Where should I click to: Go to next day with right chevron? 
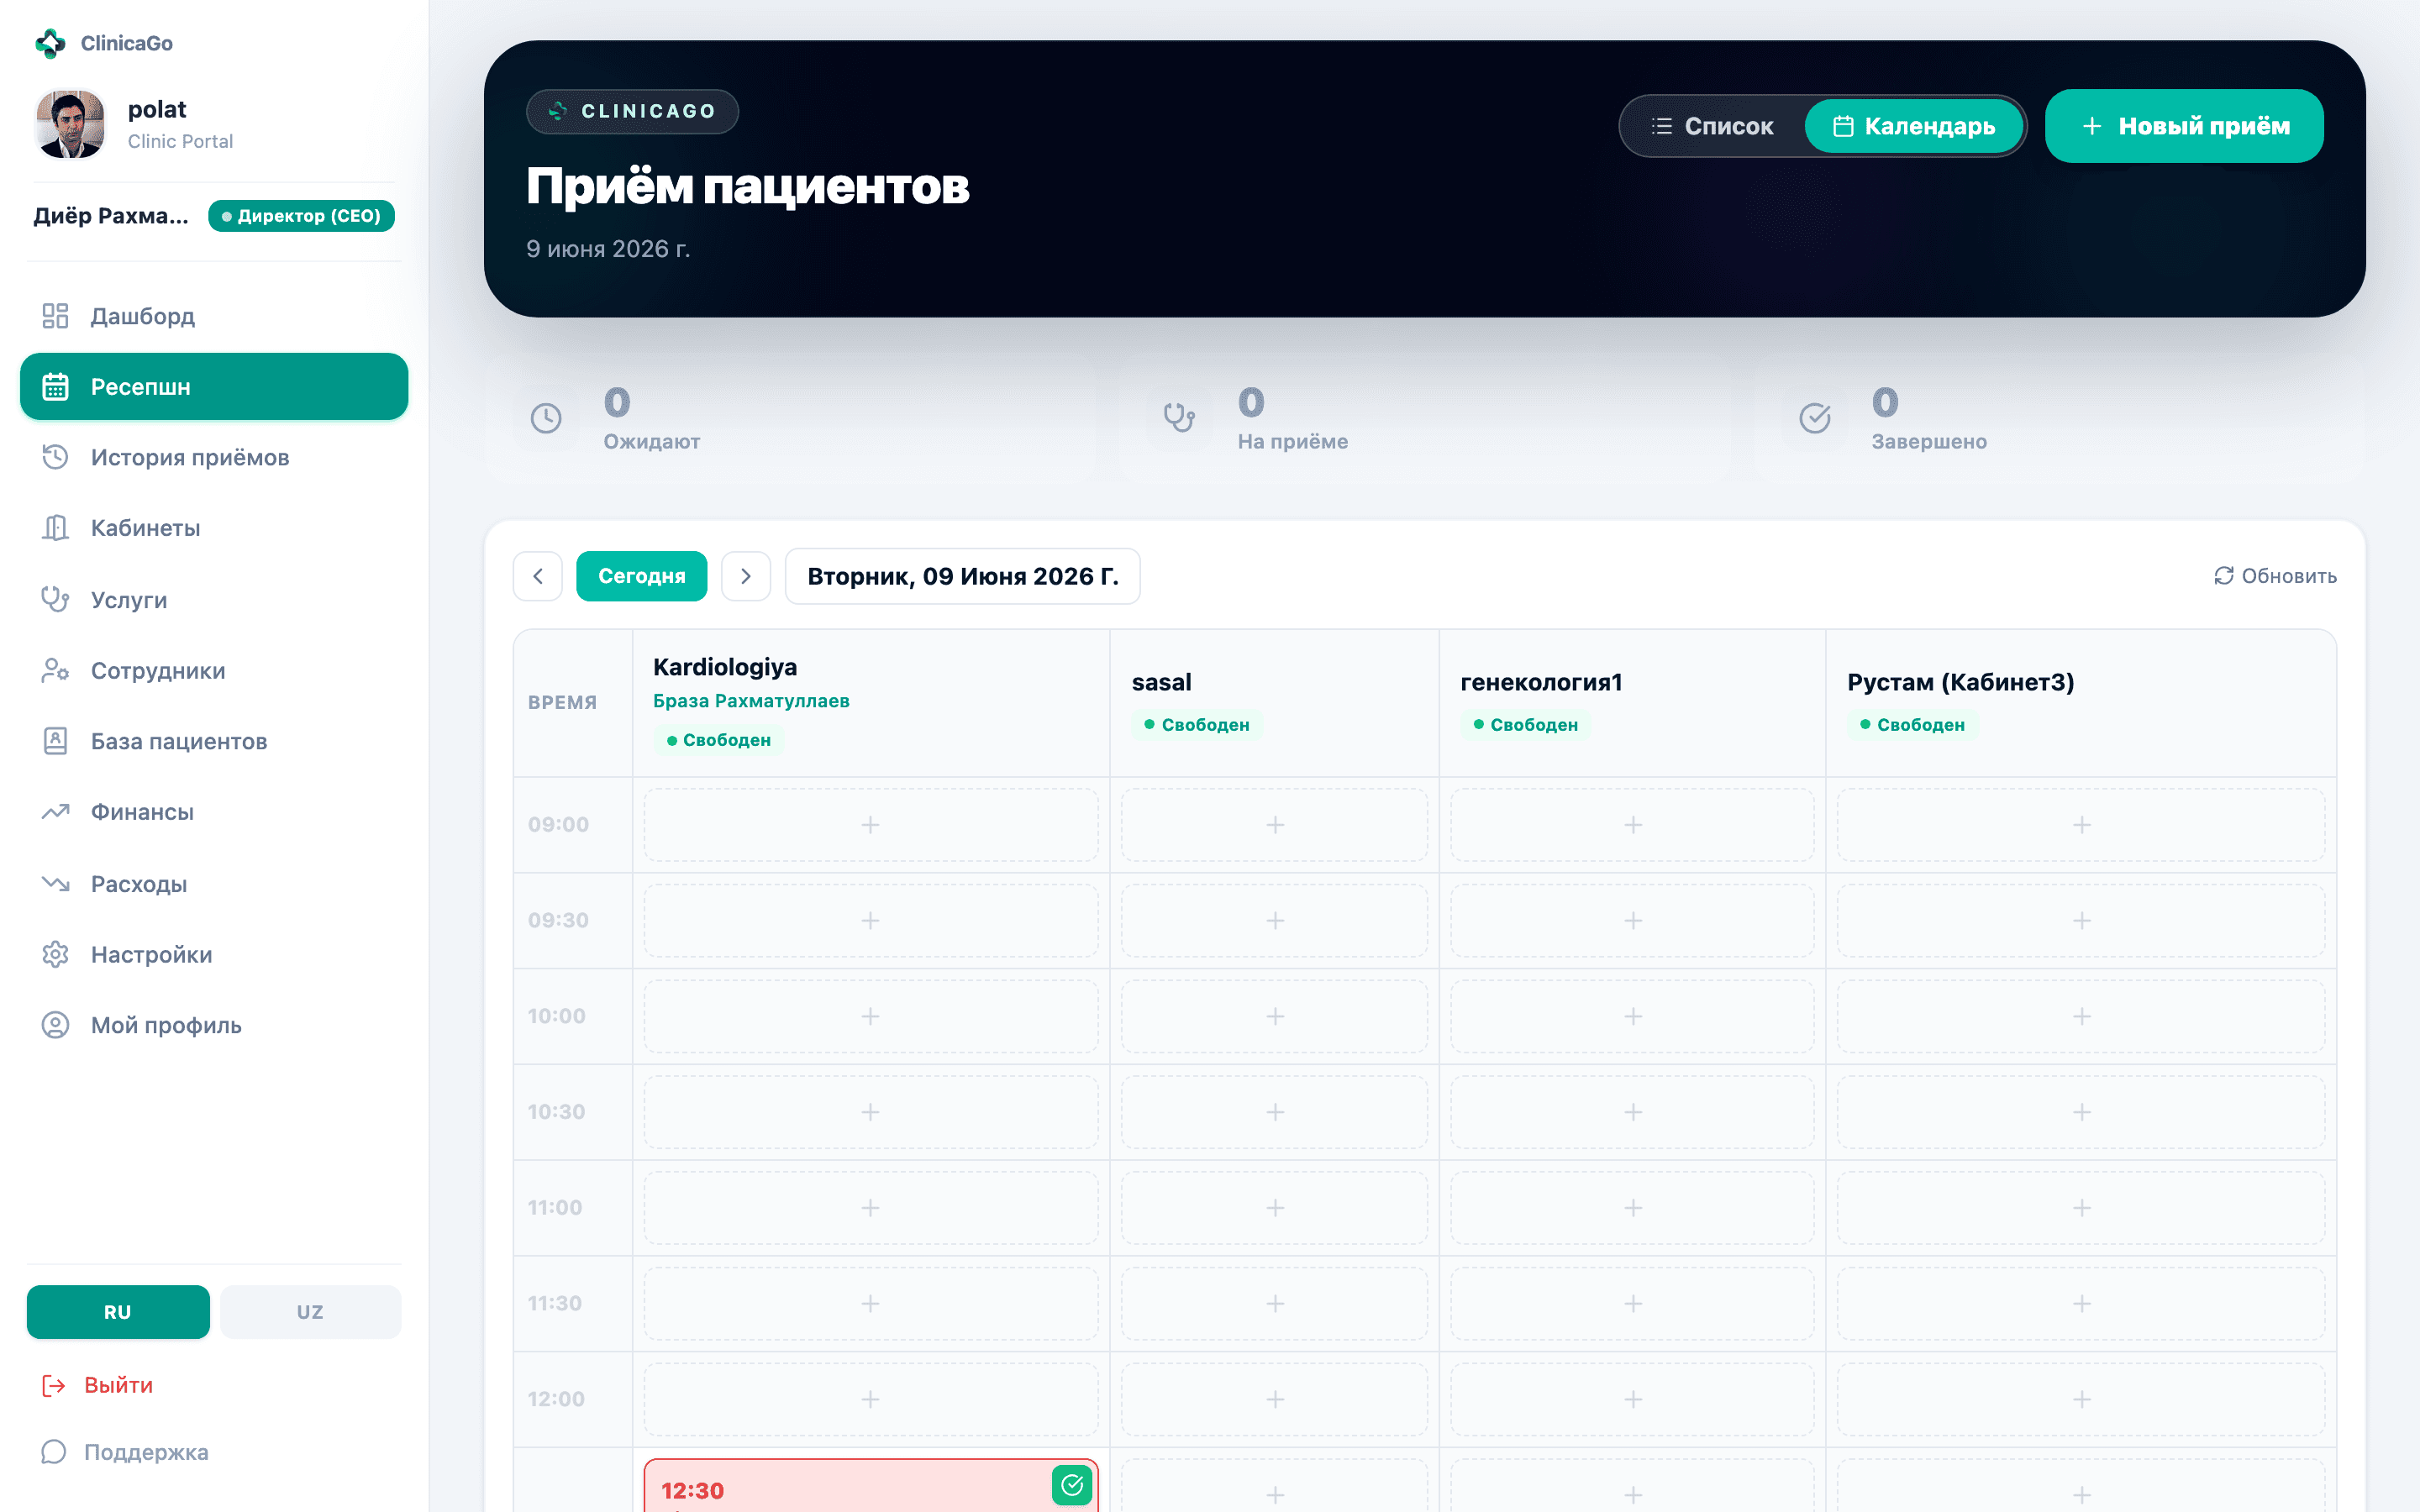click(746, 576)
